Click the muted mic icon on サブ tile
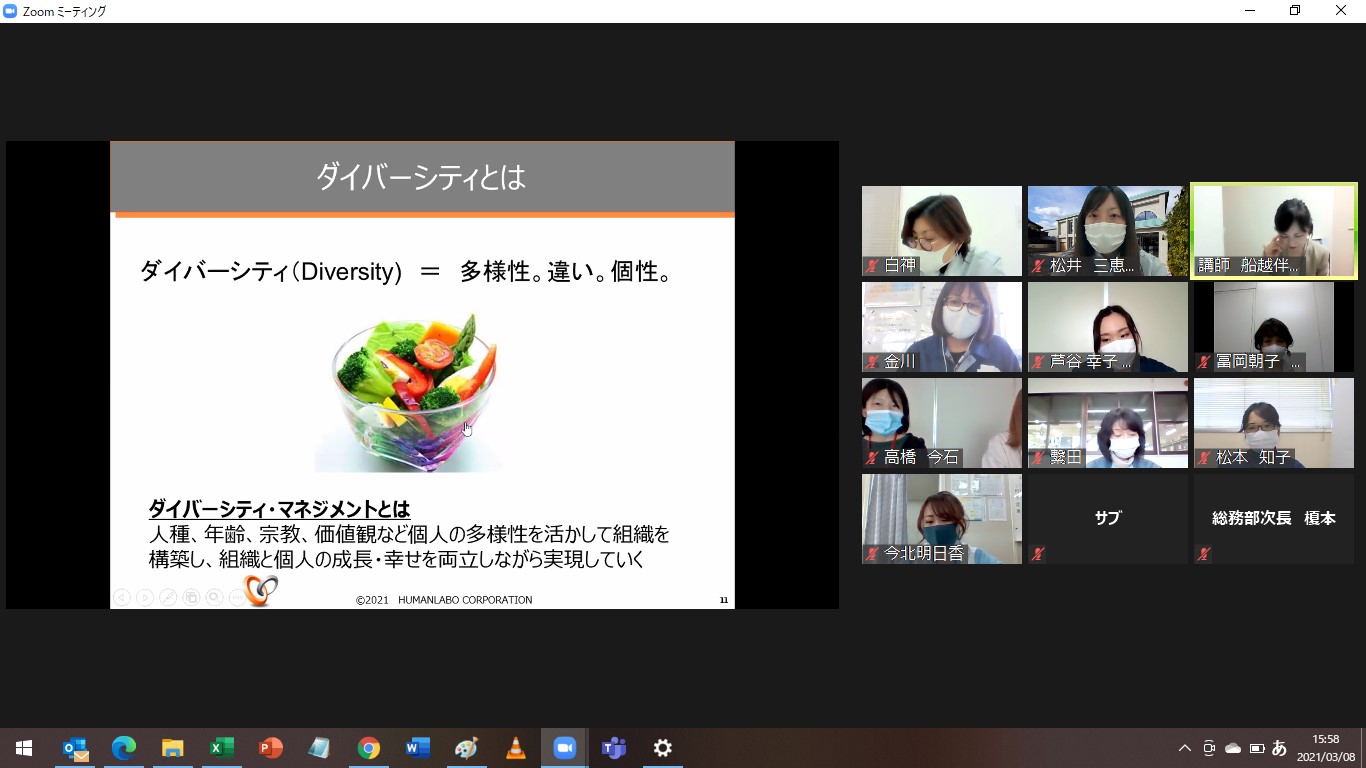Image resolution: width=1366 pixels, height=768 pixels. [x=1038, y=554]
